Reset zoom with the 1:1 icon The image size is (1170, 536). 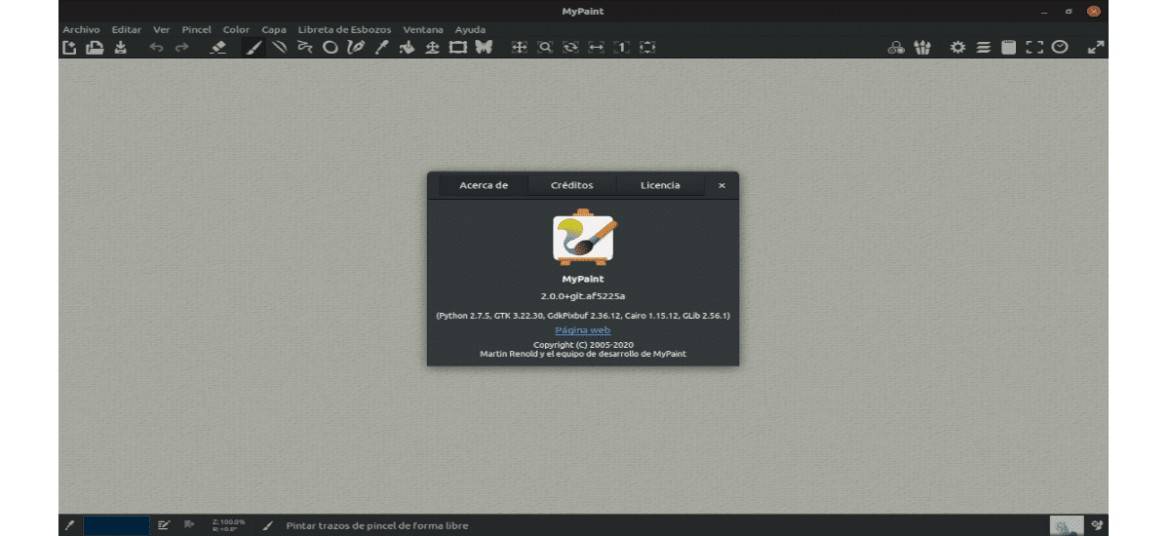622,48
